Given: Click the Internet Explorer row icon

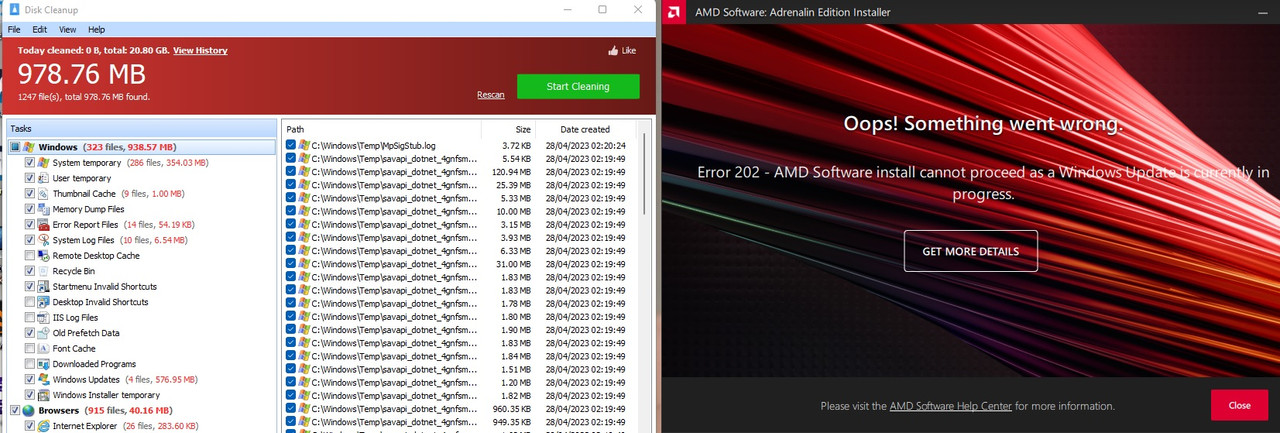Looking at the screenshot, I should click(x=44, y=426).
